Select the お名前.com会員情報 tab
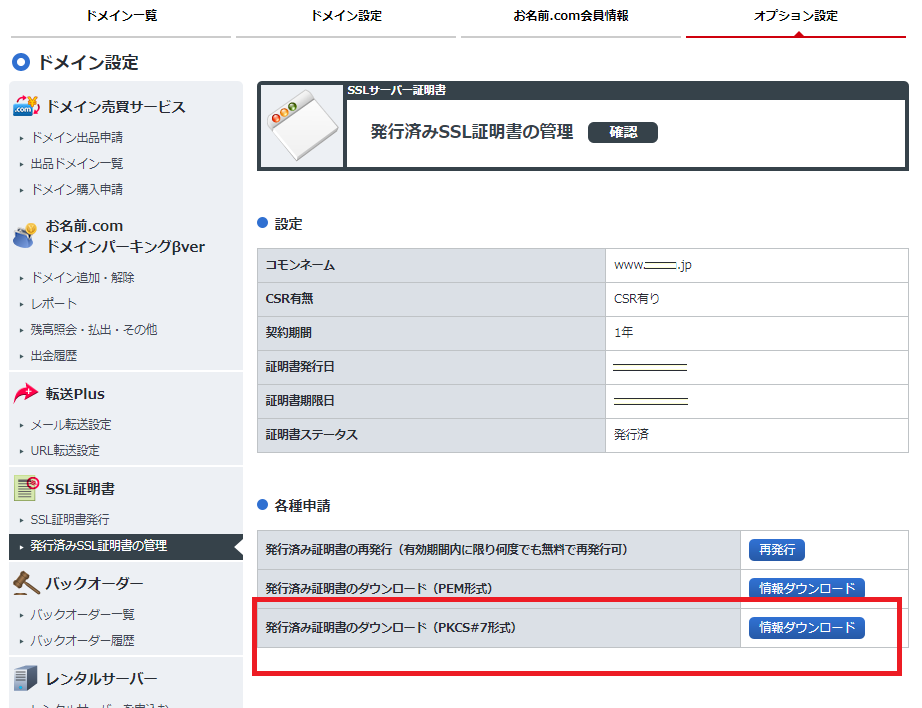Screen dimensions: 922x708 tap(571, 15)
